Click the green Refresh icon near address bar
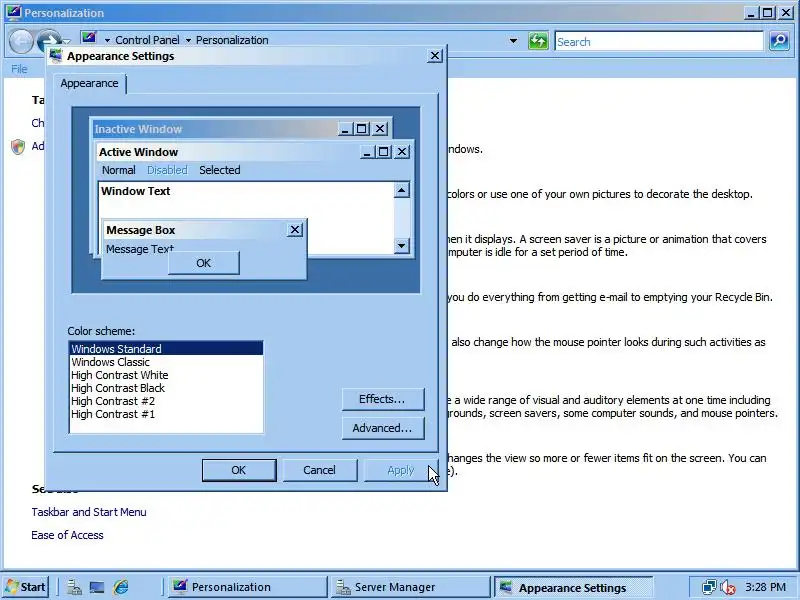The image size is (800, 600). pyautogui.click(x=538, y=41)
